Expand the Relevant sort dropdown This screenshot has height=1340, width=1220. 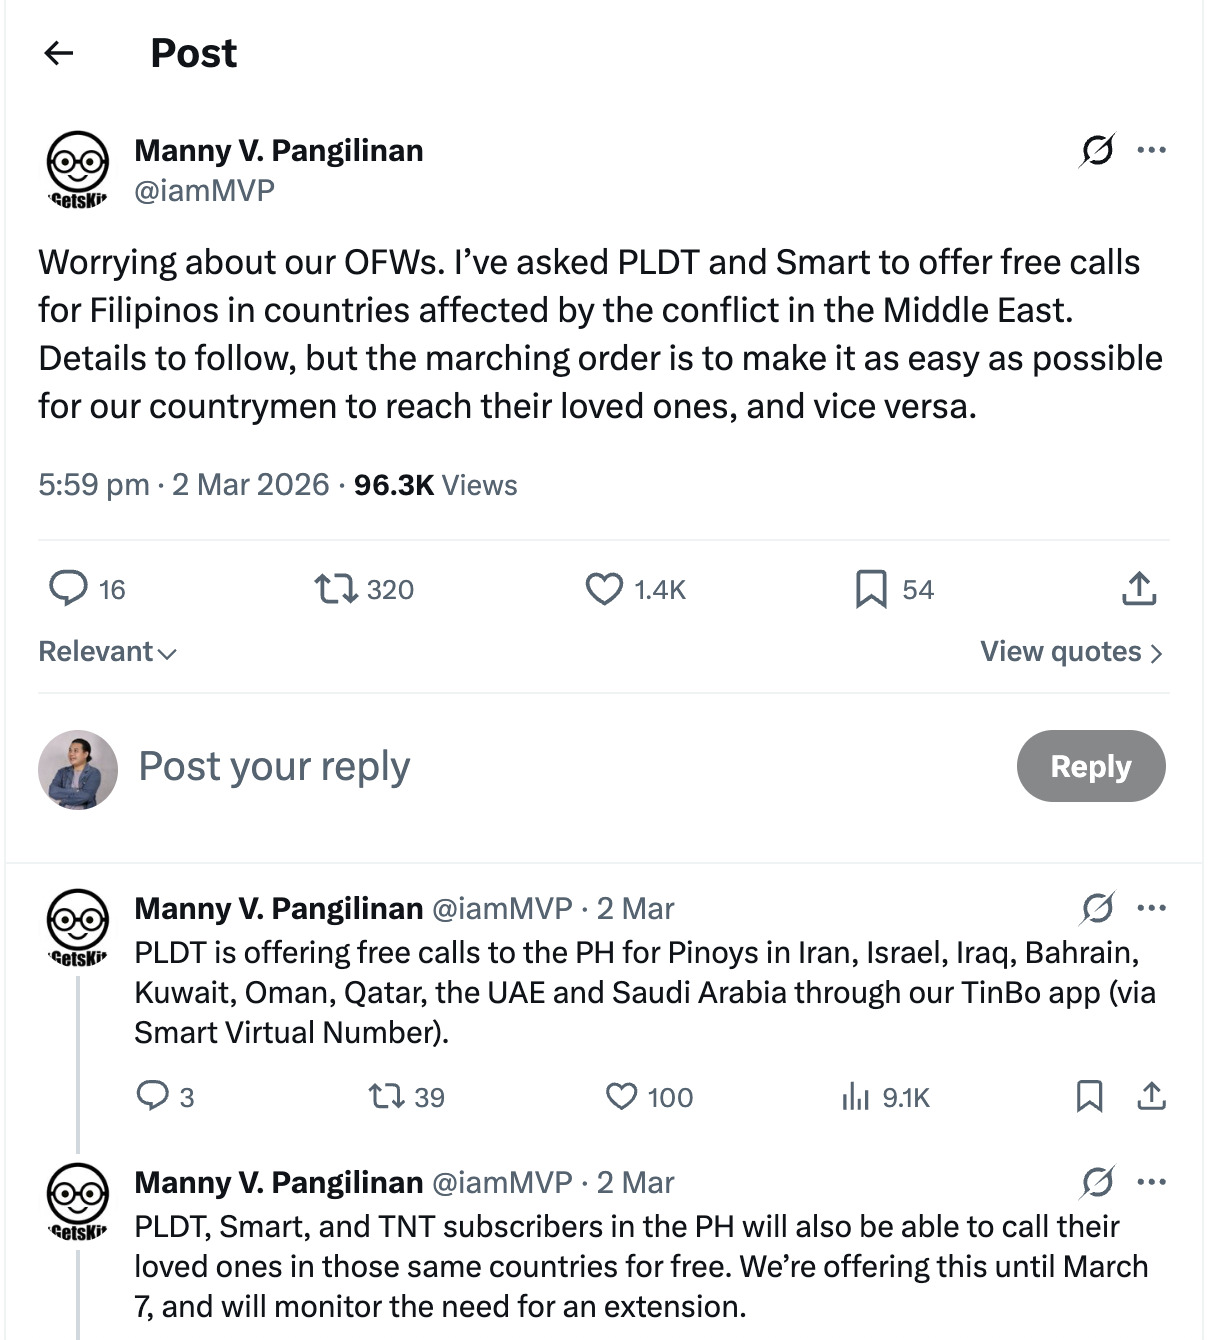tap(107, 652)
